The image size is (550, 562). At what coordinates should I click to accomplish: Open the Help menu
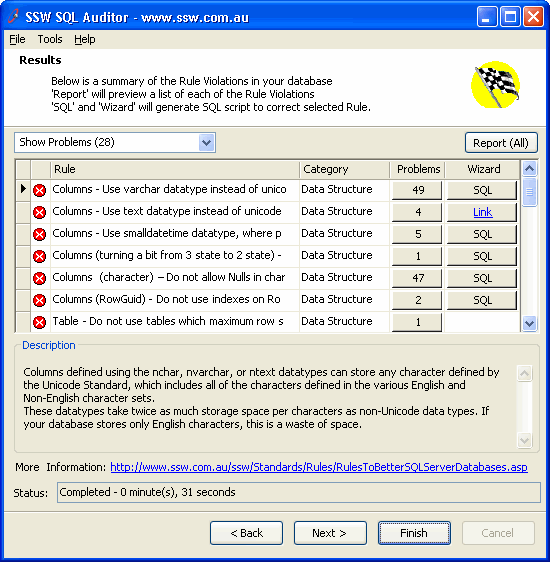[85, 39]
